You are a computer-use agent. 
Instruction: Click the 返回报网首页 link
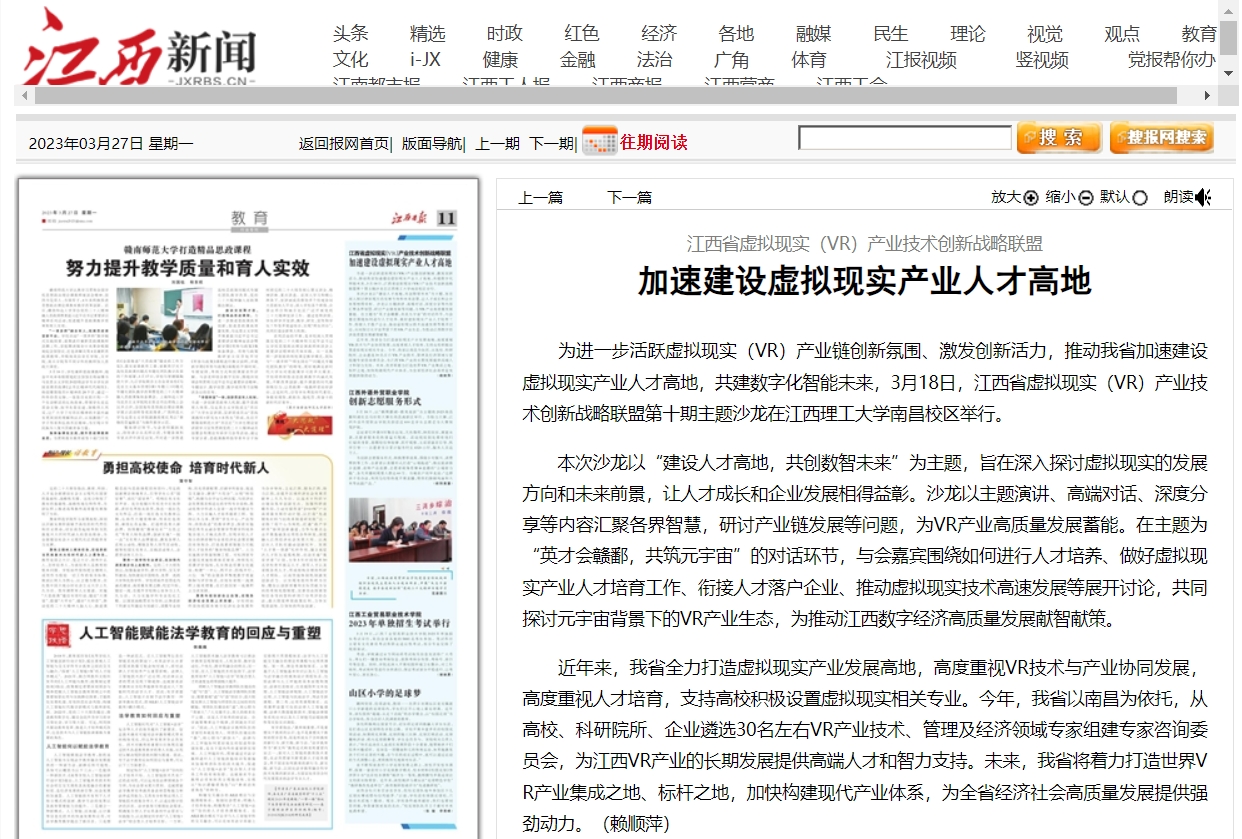click(344, 143)
